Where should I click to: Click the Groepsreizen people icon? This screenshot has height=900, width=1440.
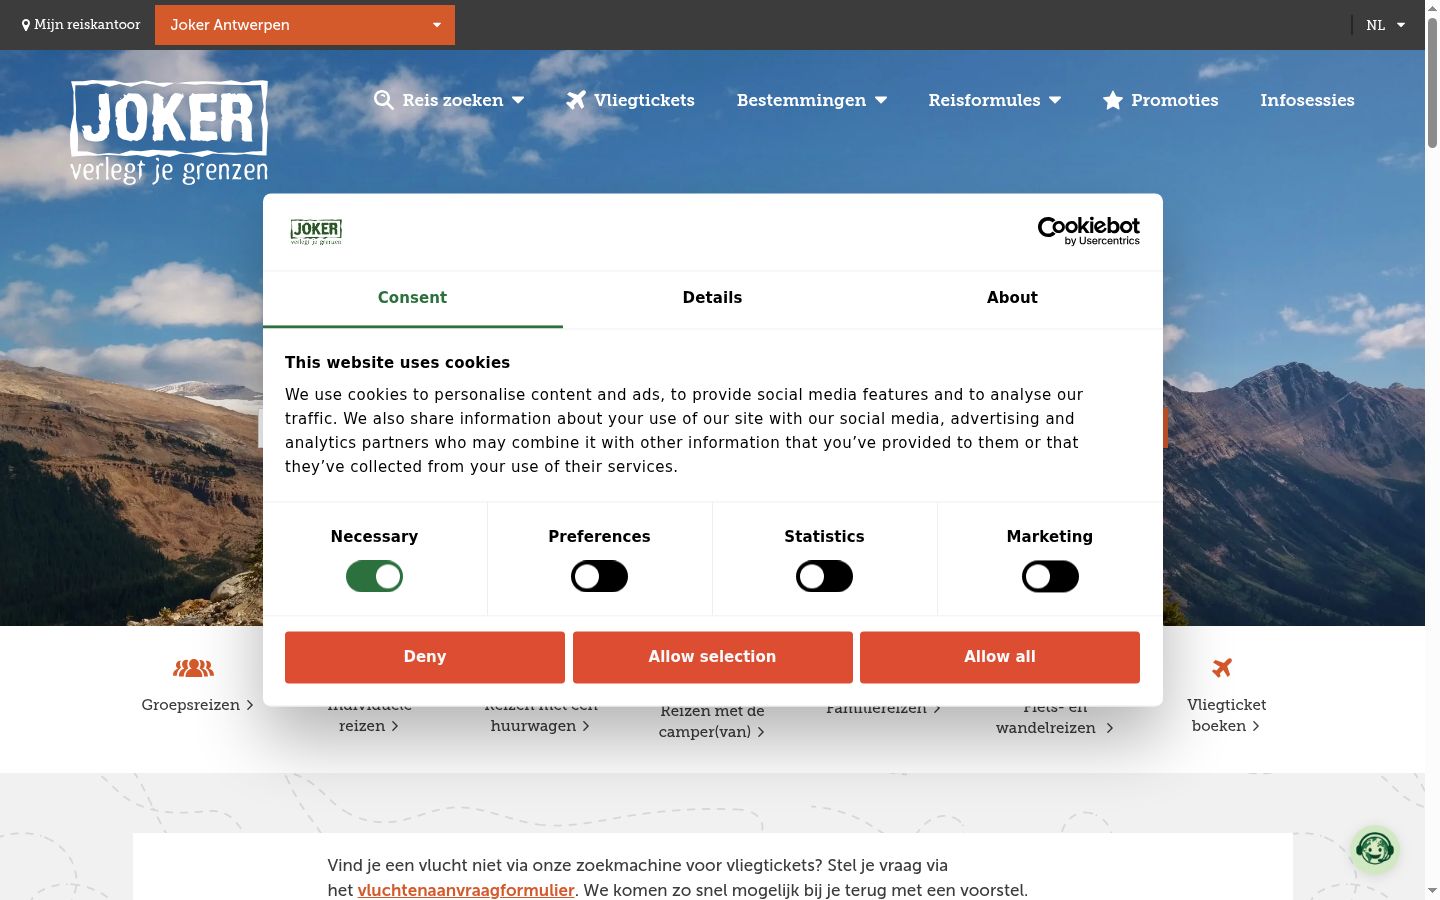pyautogui.click(x=193, y=668)
